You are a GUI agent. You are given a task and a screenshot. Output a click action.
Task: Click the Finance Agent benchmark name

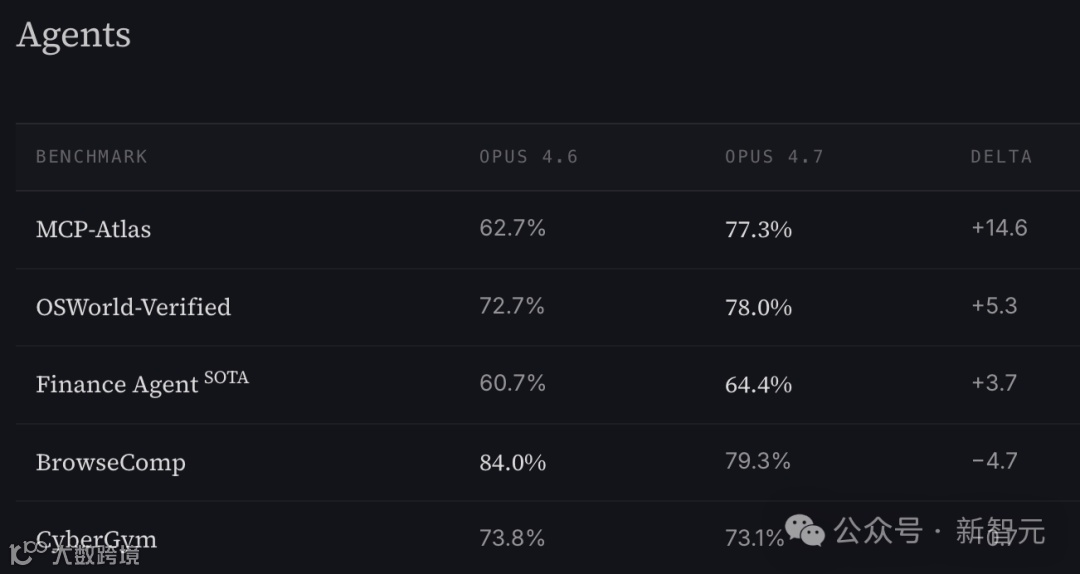click(x=117, y=385)
